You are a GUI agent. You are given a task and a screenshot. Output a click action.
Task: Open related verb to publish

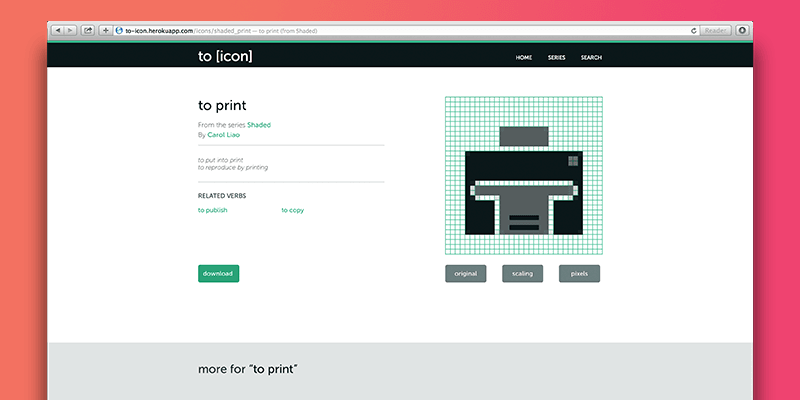213,210
